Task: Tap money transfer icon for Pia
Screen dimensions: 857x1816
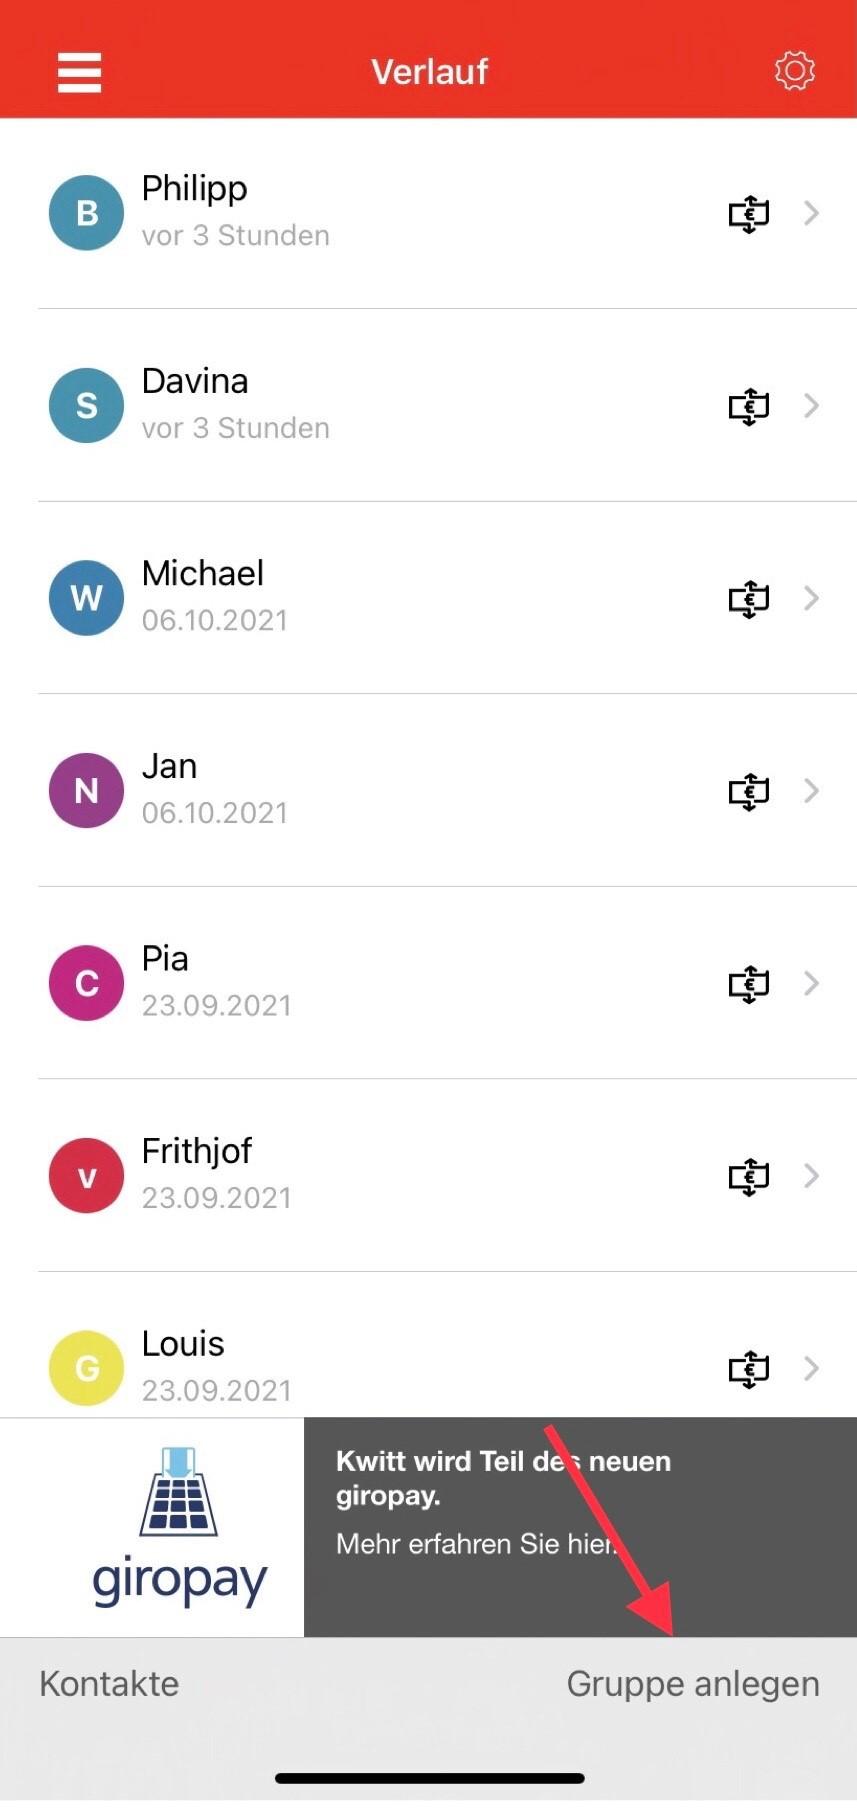Action: point(748,983)
